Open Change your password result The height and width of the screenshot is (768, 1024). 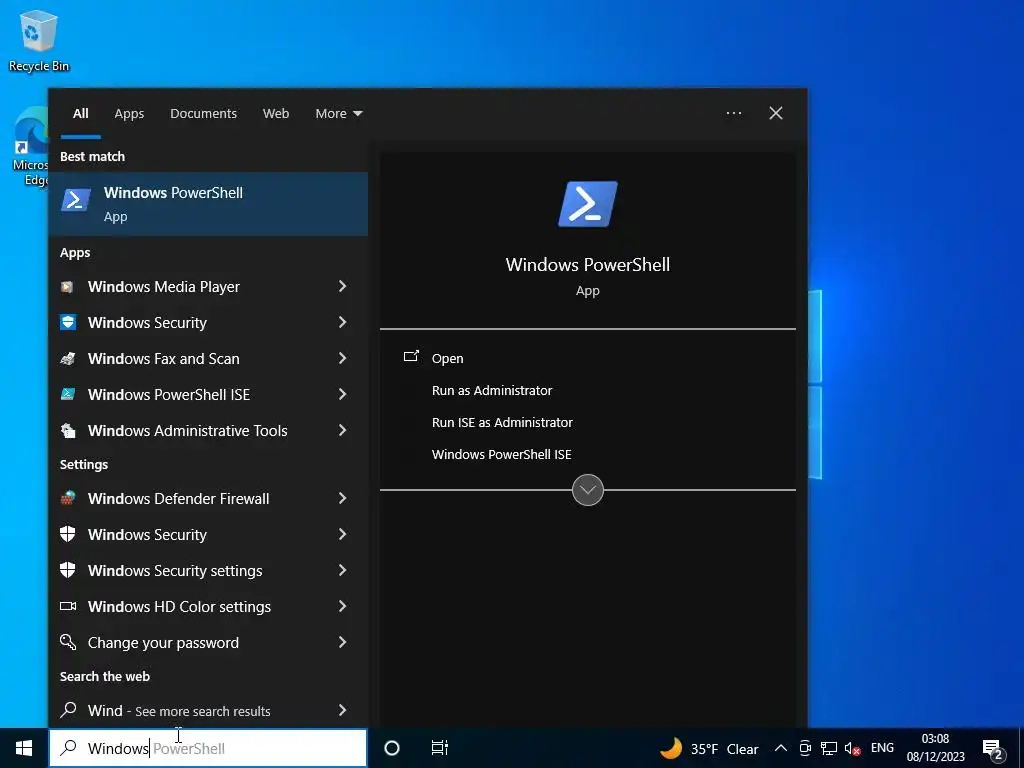(208, 642)
